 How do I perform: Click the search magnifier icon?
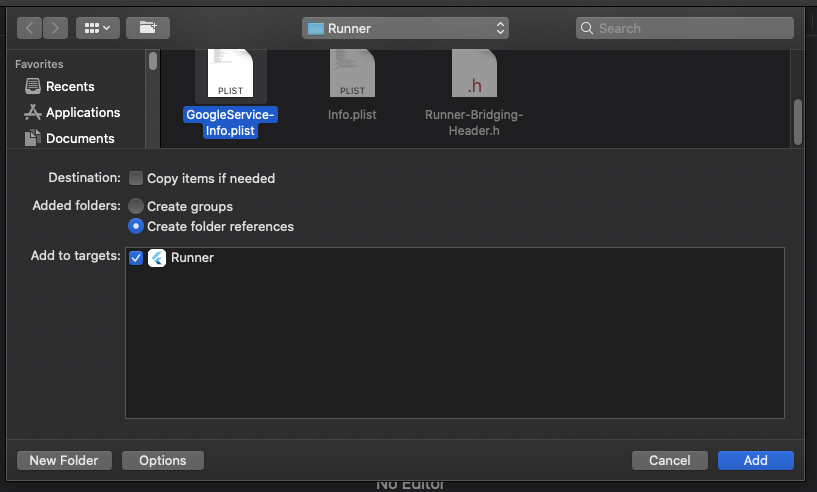tap(587, 28)
